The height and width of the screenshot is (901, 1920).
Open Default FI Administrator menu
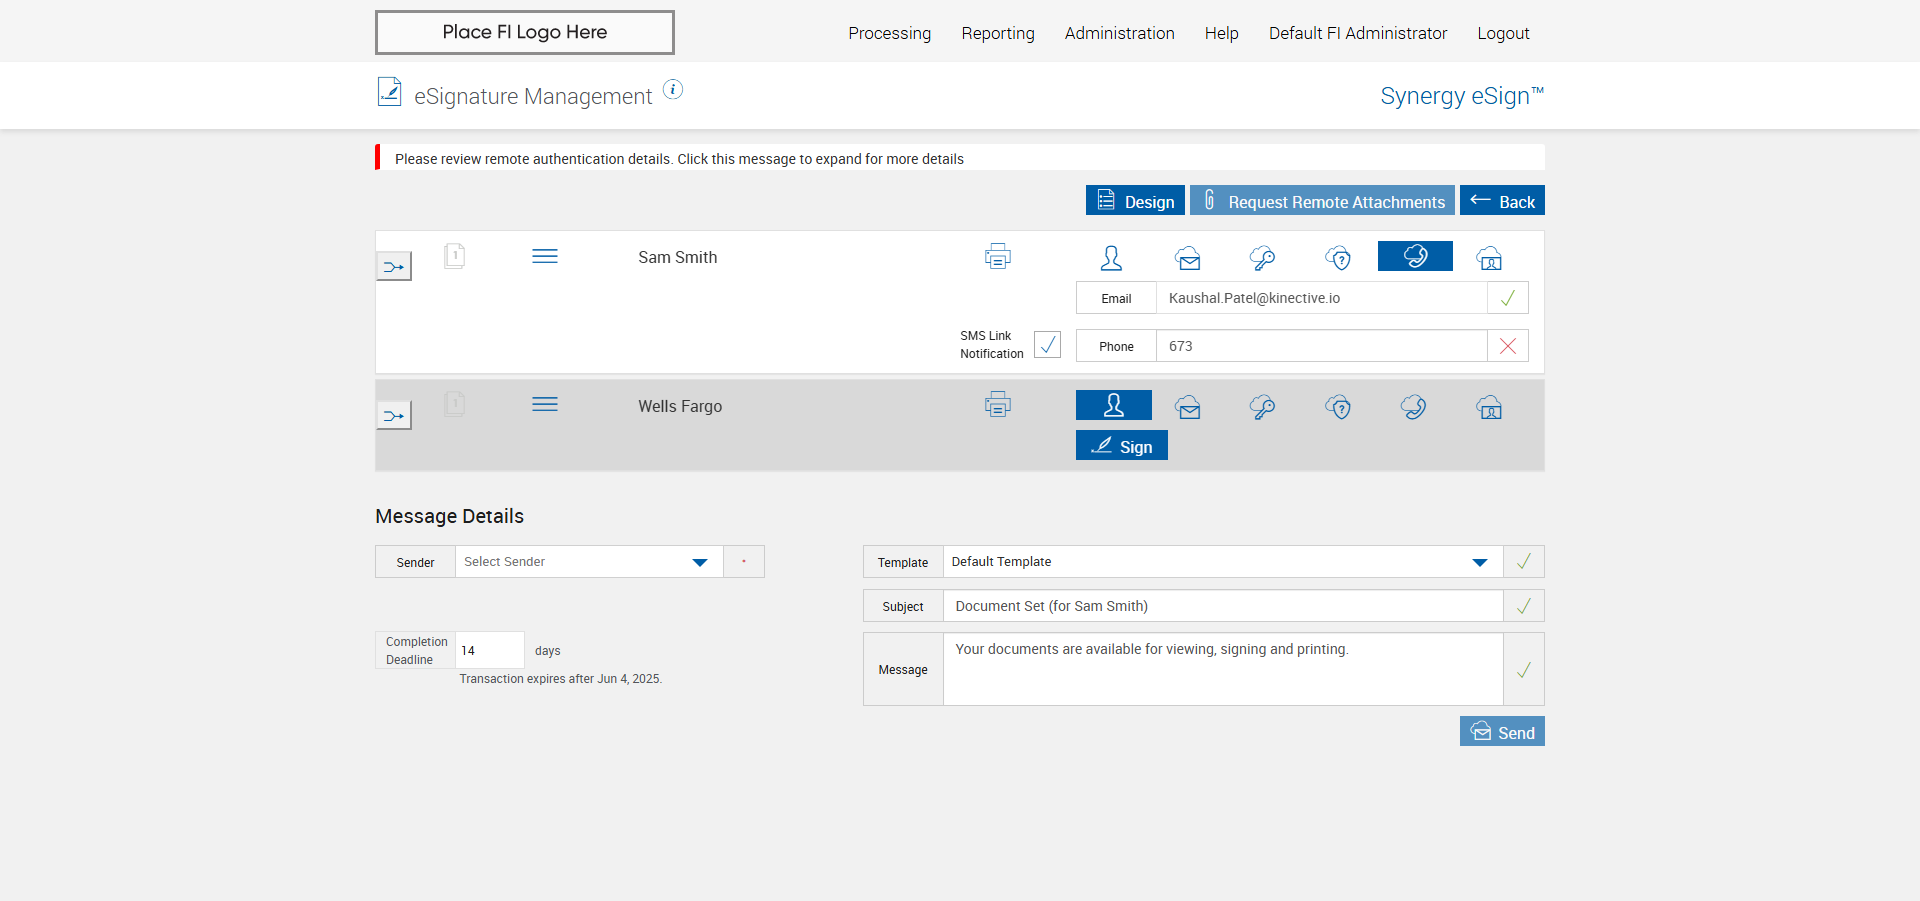(1358, 33)
